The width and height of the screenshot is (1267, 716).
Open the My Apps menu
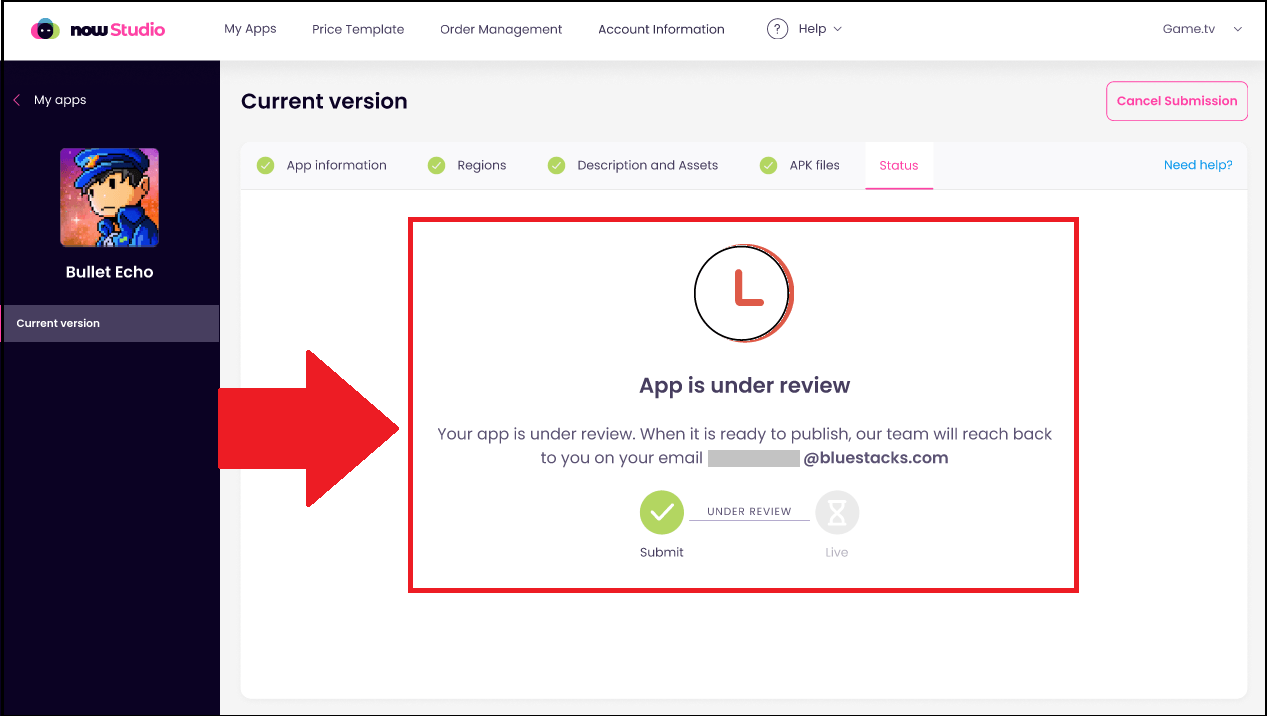[x=250, y=29]
